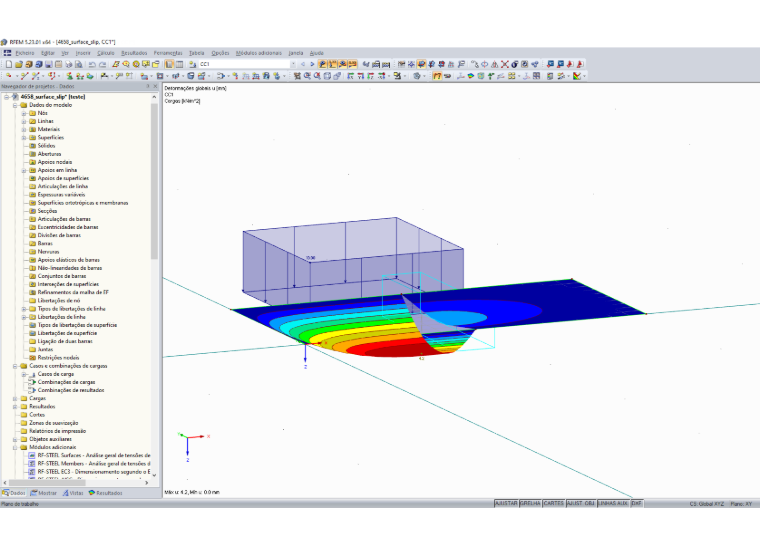Image resolution: width=760 pixels, height=545 pixels.
Task: Select Combinações de cargas tree item
Action: tap(66, 382)
